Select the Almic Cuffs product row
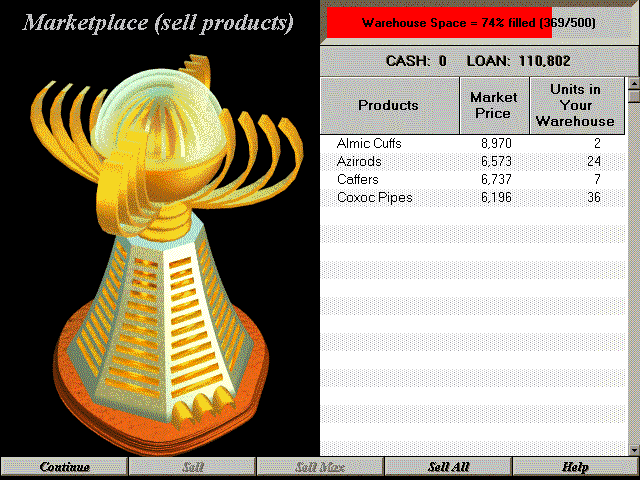This screenshot has height=480, width=640. (369, 144)
